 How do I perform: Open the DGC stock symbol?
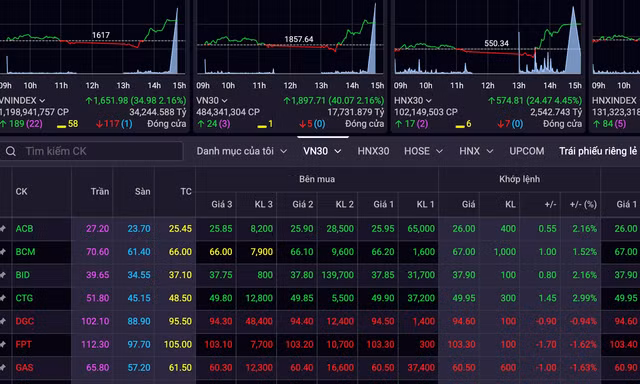[x=25, y=322]
